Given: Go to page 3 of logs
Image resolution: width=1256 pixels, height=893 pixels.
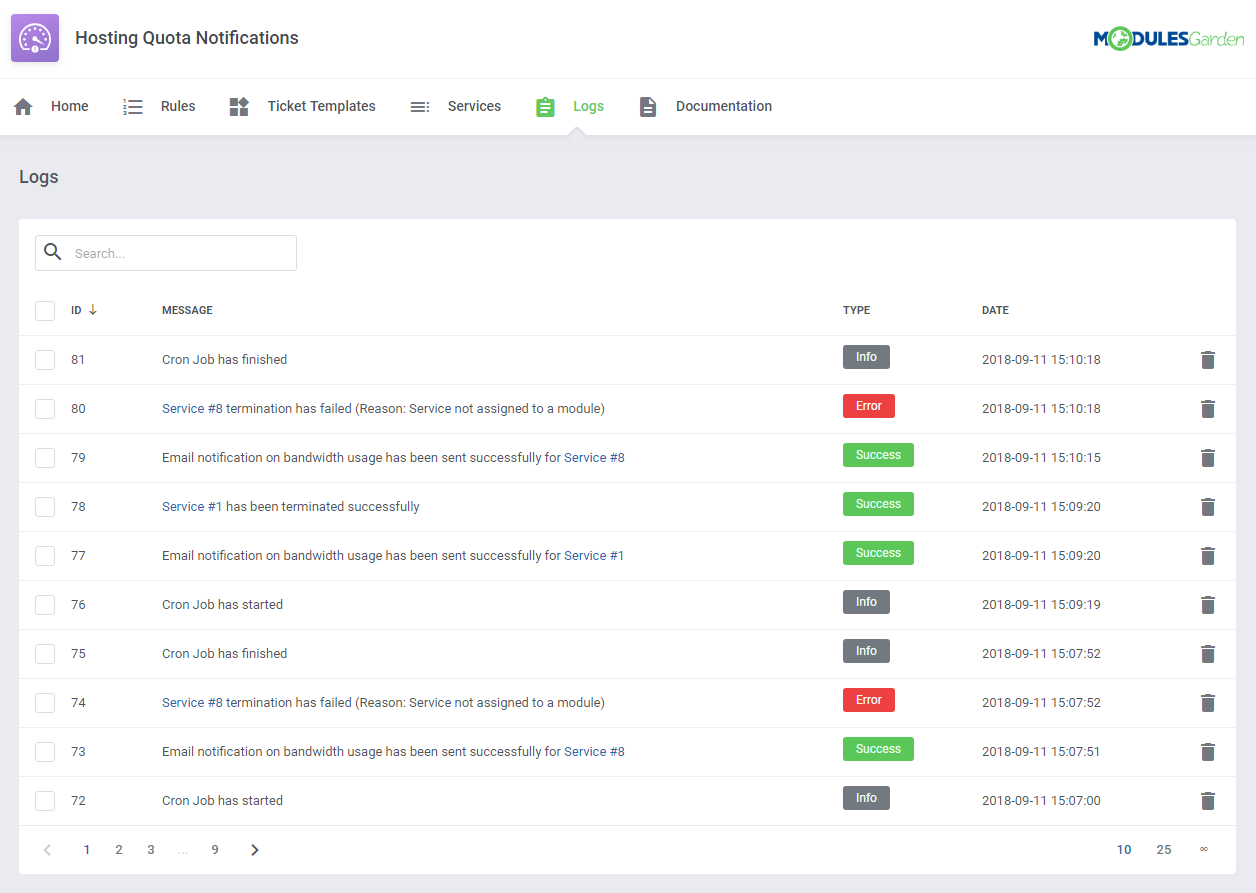Looking at the screenshot, I should pyautogui.click(x=151, y=850).
